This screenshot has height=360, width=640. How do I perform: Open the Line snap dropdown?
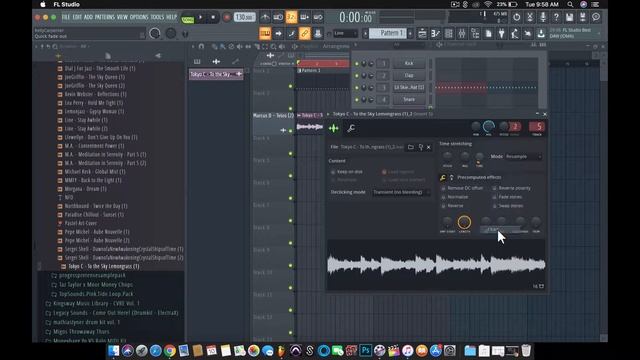tap(345, 33)
